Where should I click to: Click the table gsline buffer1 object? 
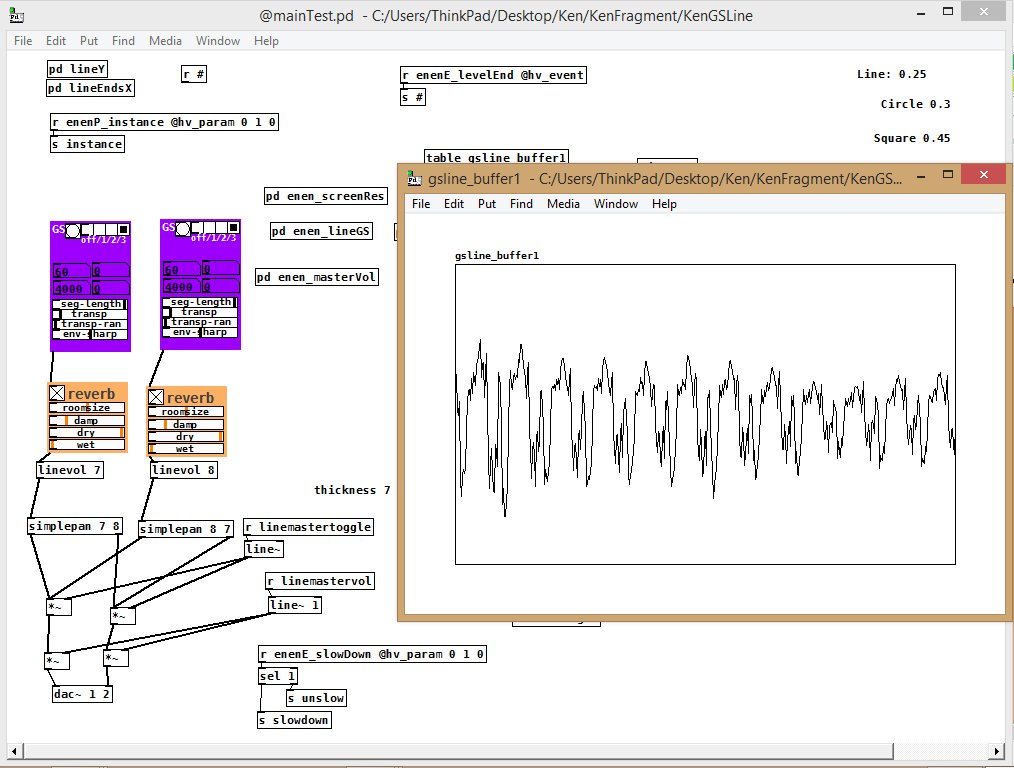497,157
